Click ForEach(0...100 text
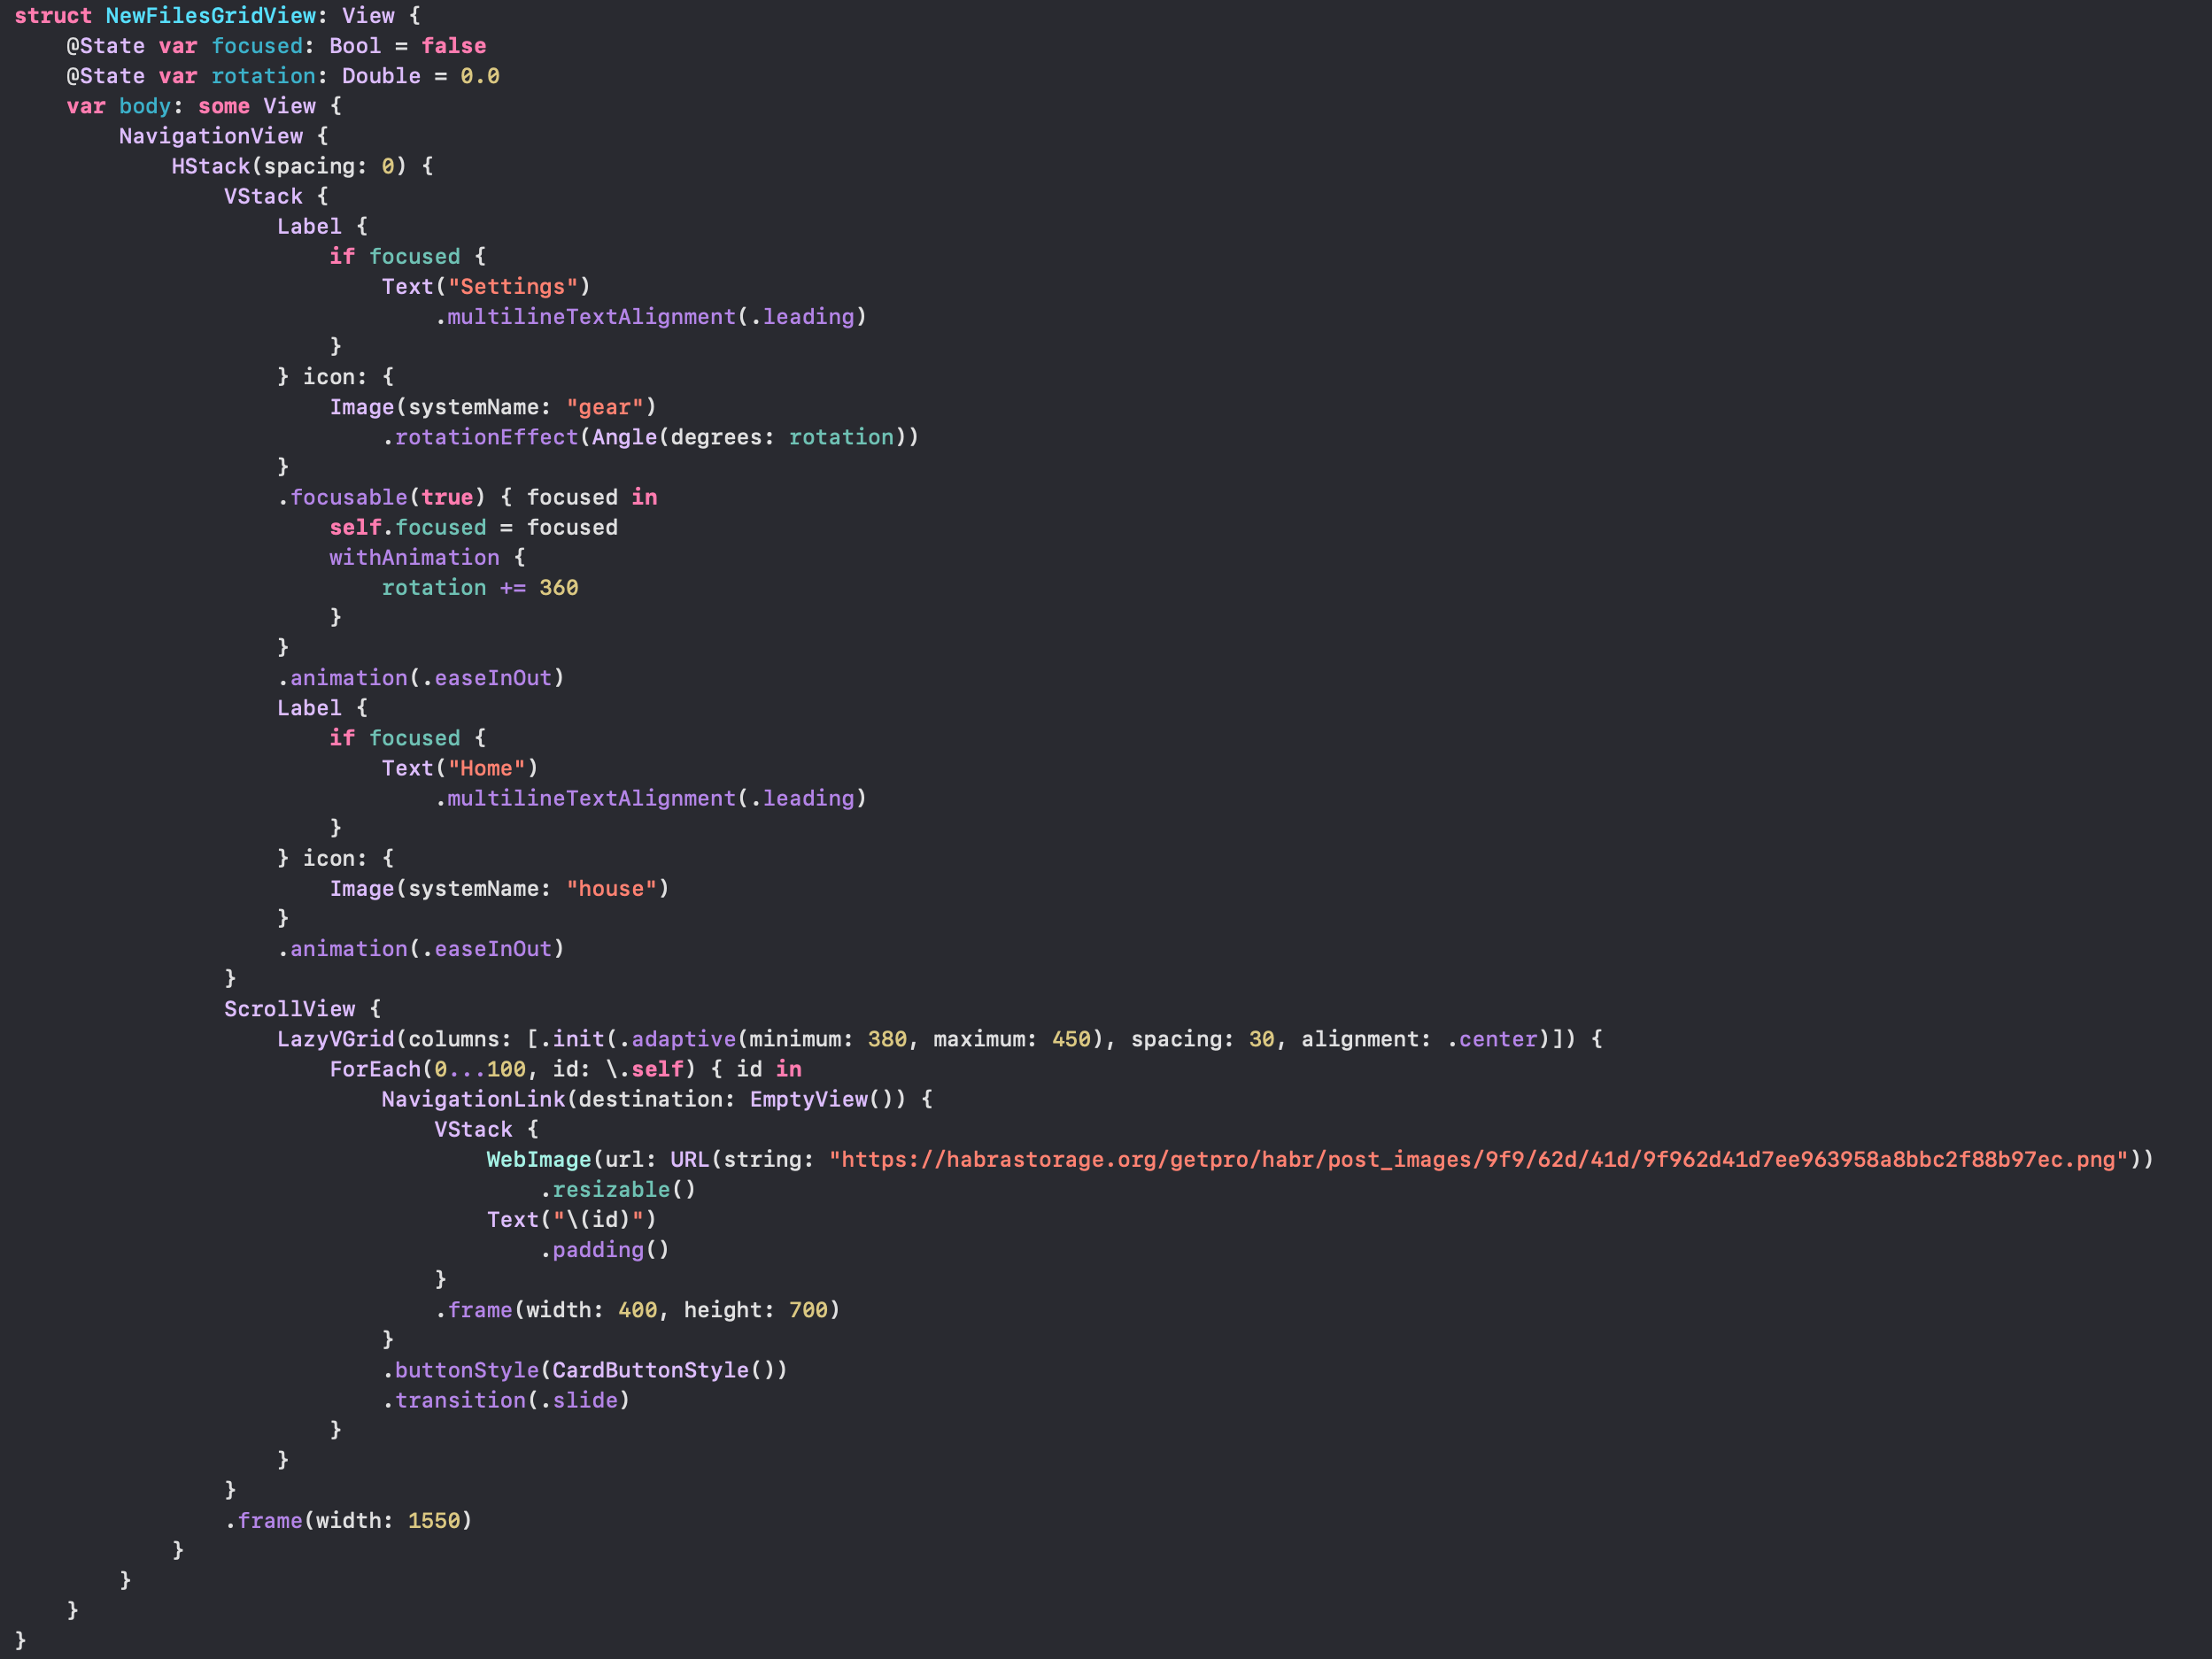 pos(428,1069)
